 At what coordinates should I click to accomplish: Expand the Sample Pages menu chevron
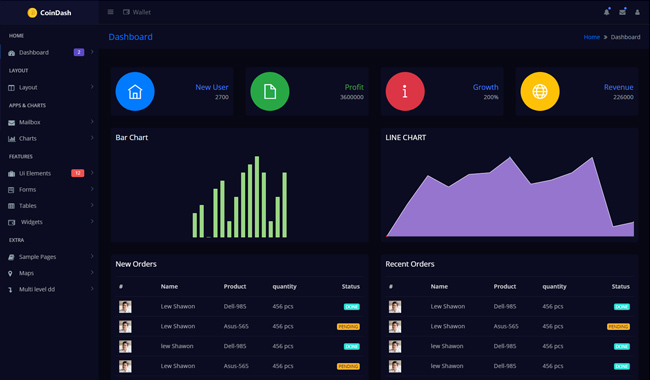[92, 256]
